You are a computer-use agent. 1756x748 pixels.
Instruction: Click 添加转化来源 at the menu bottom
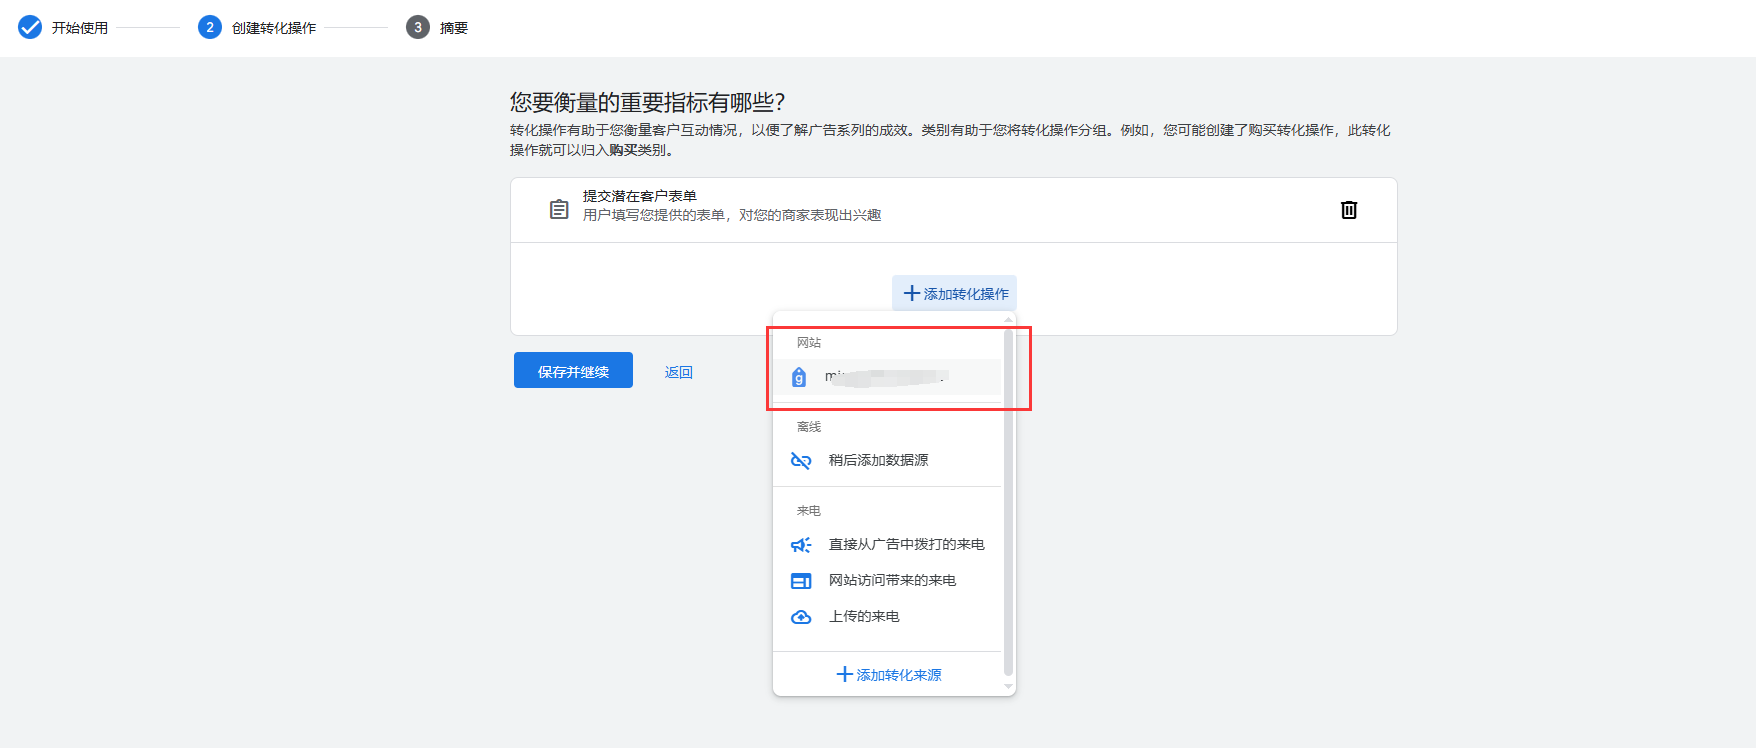[x=889, y=675]
